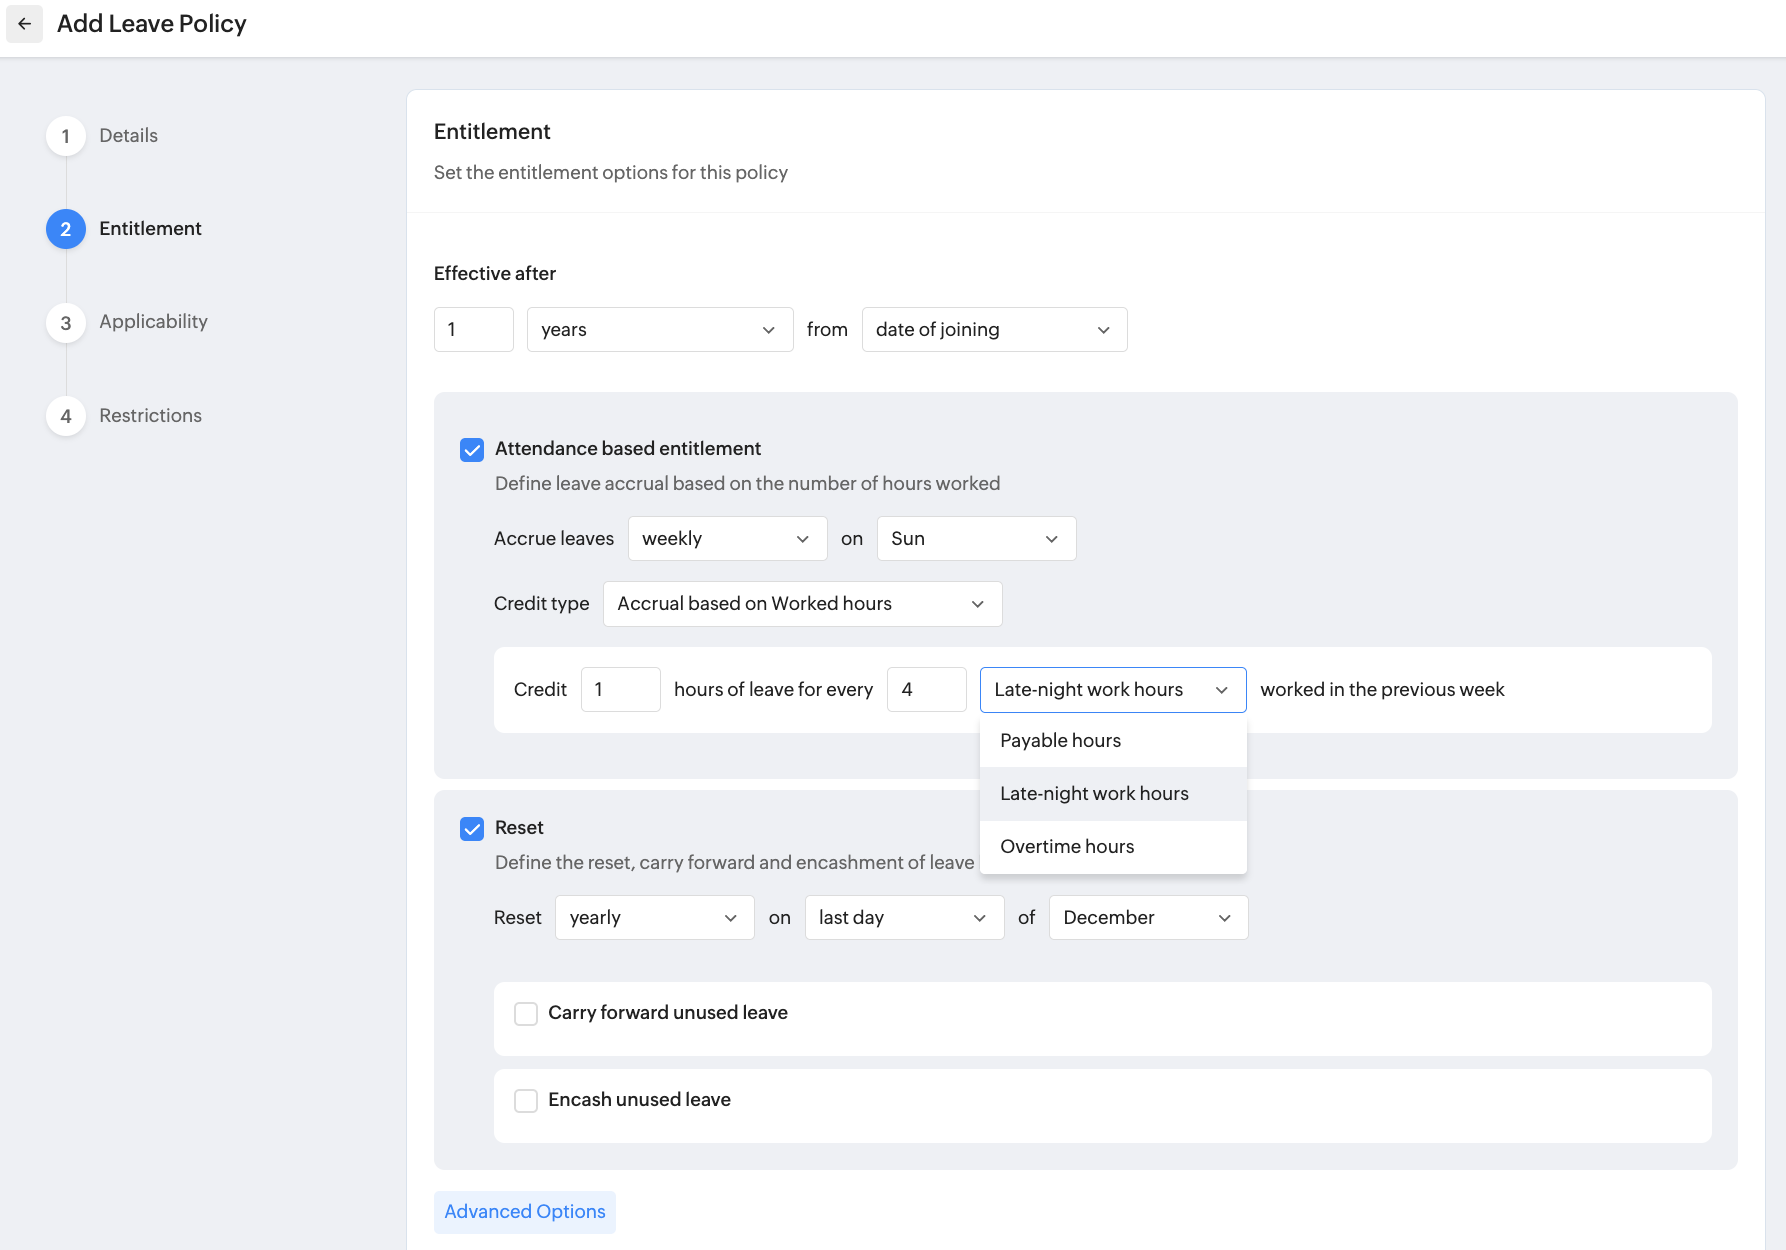Select Overtime hours option
1786x1250 pixels.
pyautogui.click(x=1067, y=847)
